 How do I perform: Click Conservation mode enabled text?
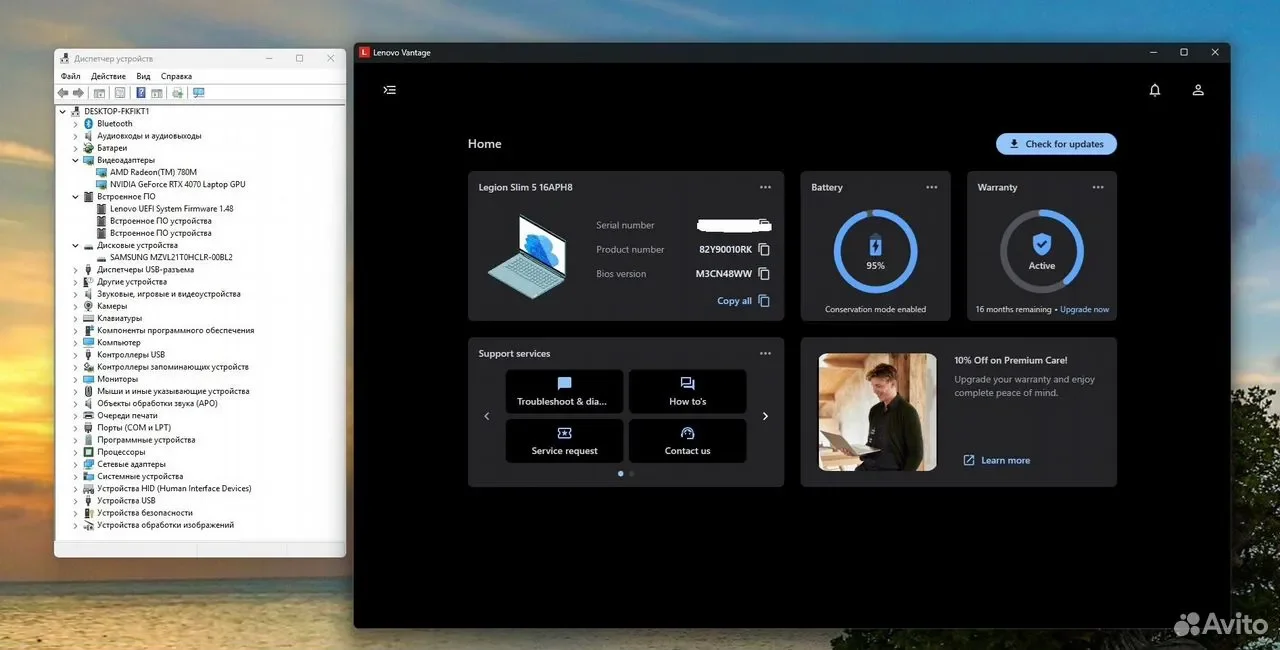coord(875,310)
